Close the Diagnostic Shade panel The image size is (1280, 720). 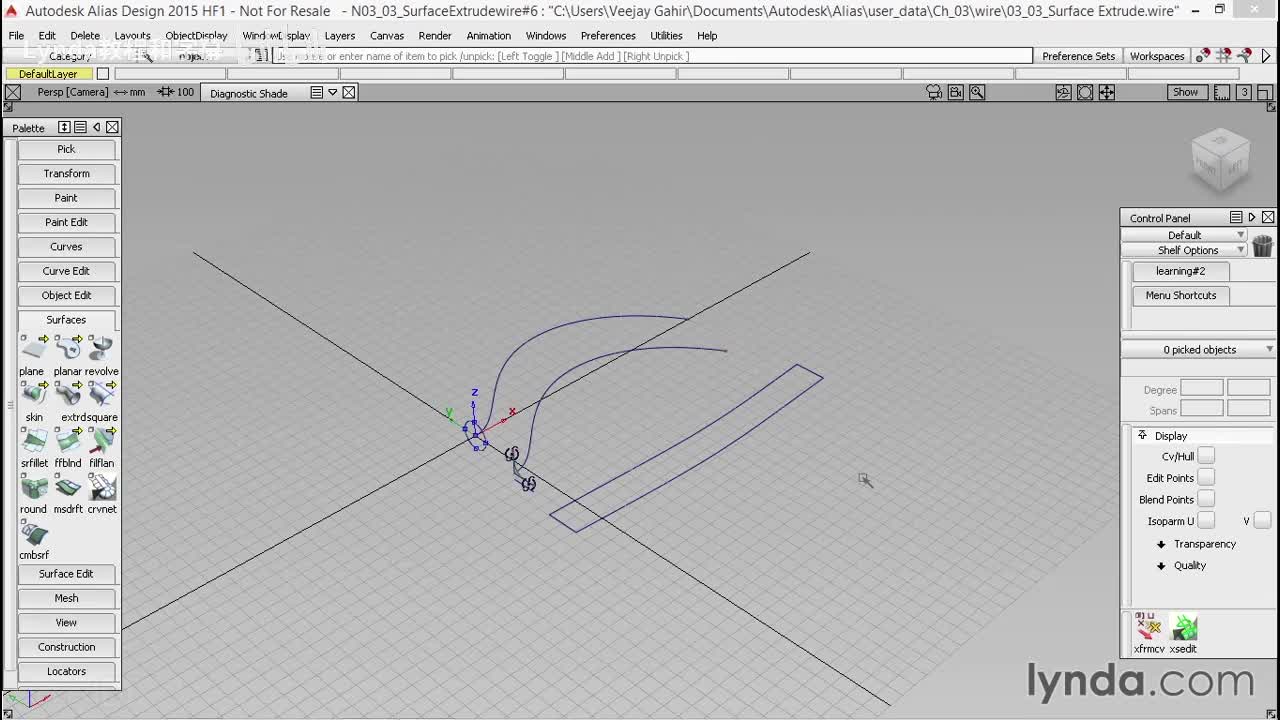pyautogui.click(x=349, y=92)
